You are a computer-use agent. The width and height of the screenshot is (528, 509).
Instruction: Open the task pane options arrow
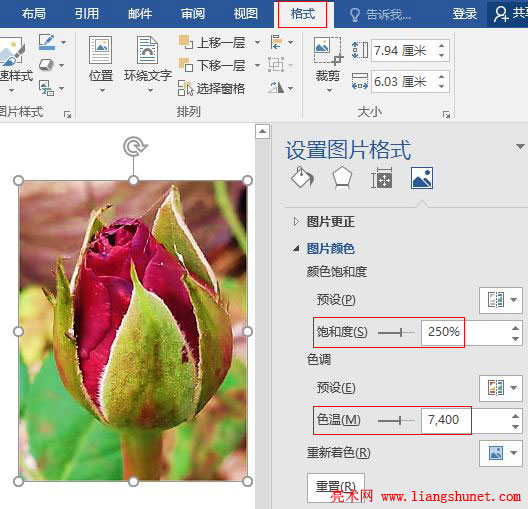pos(520,146)
